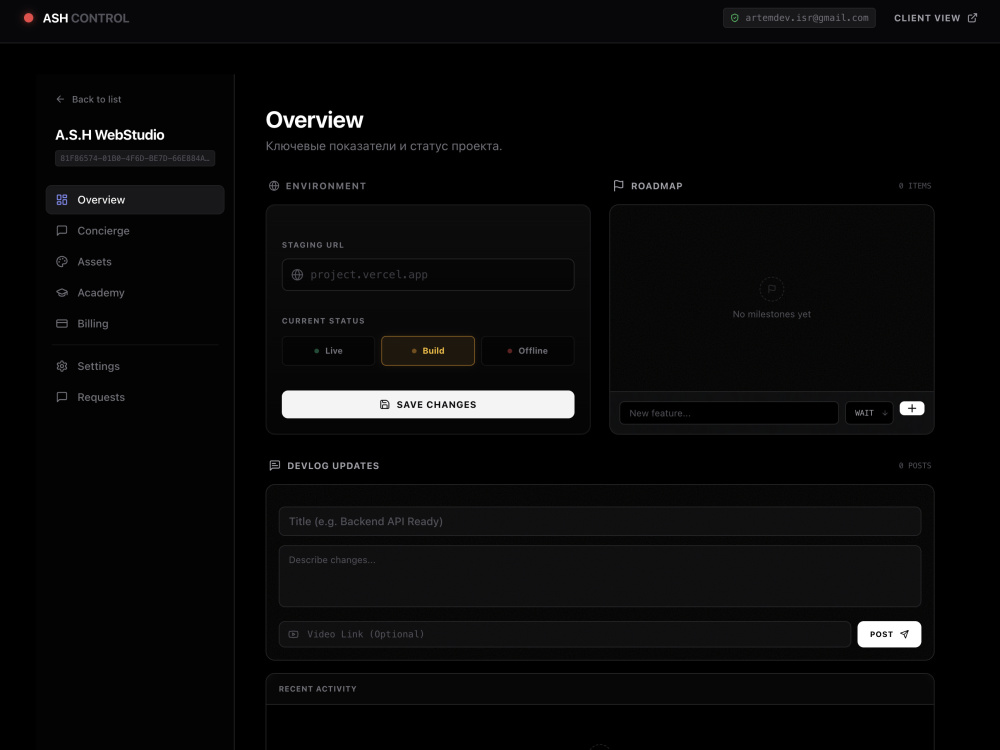The width and height of the screenshot is (1000, 750).
Task: Click the red ASH Control logo dot
Action: click(29, 18)
